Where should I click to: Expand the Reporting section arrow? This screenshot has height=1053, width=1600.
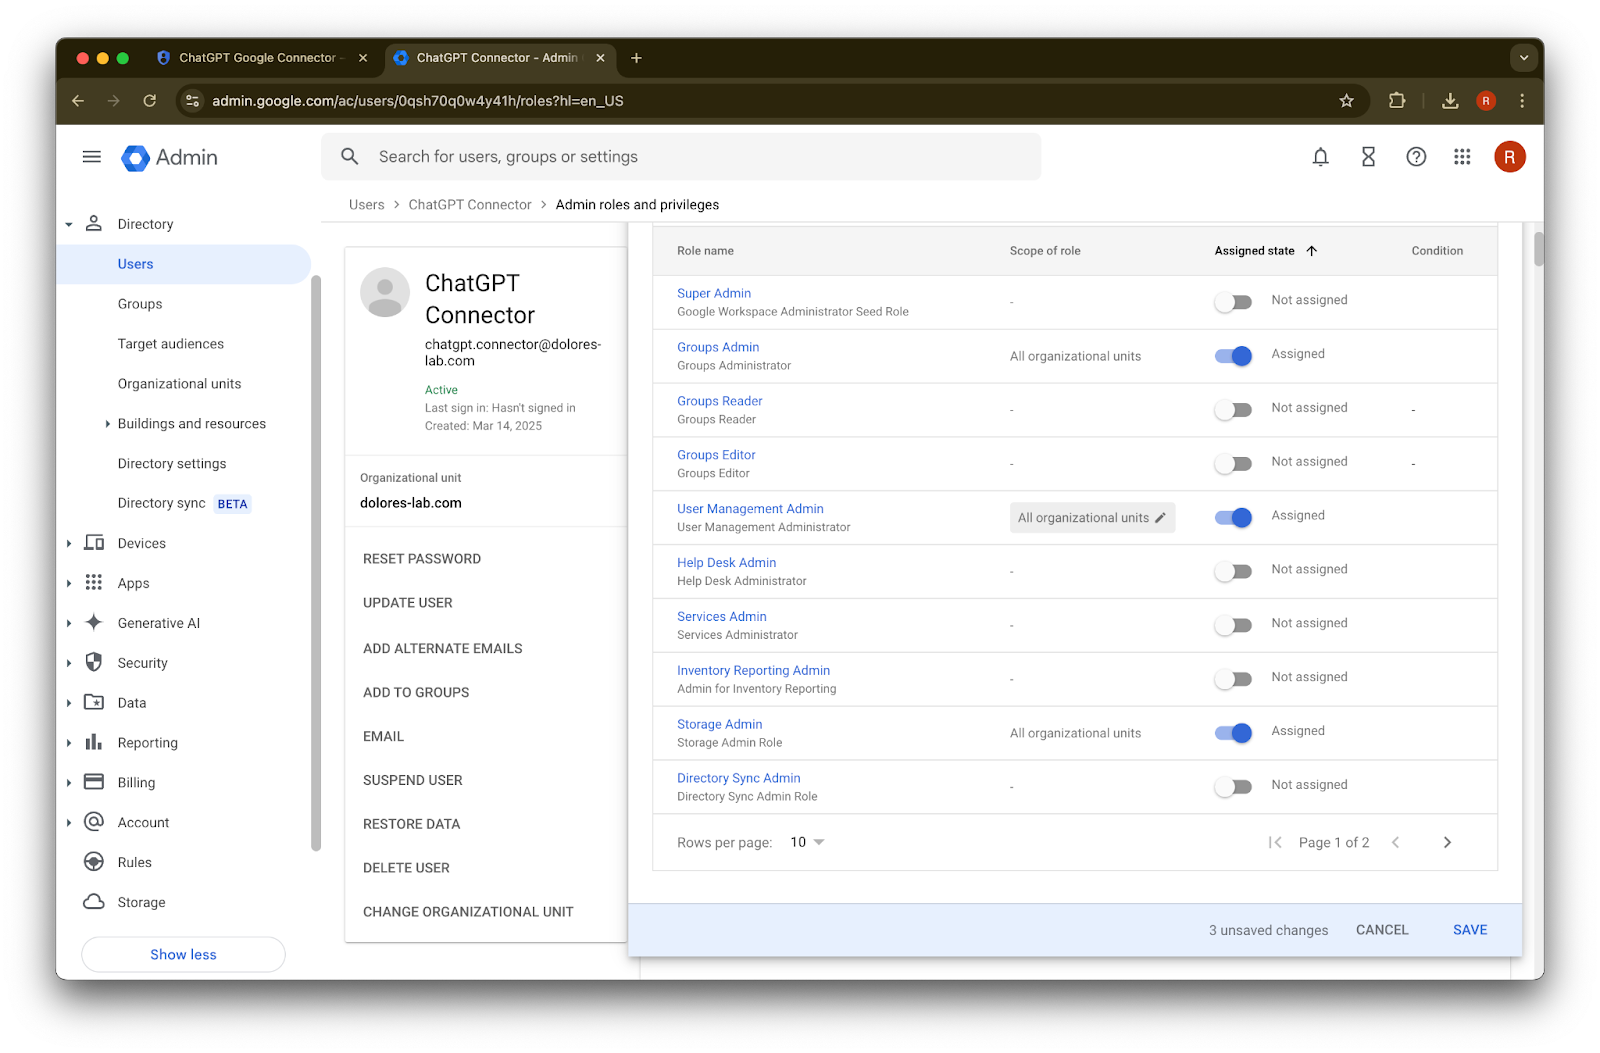click(x=69, y=743)
